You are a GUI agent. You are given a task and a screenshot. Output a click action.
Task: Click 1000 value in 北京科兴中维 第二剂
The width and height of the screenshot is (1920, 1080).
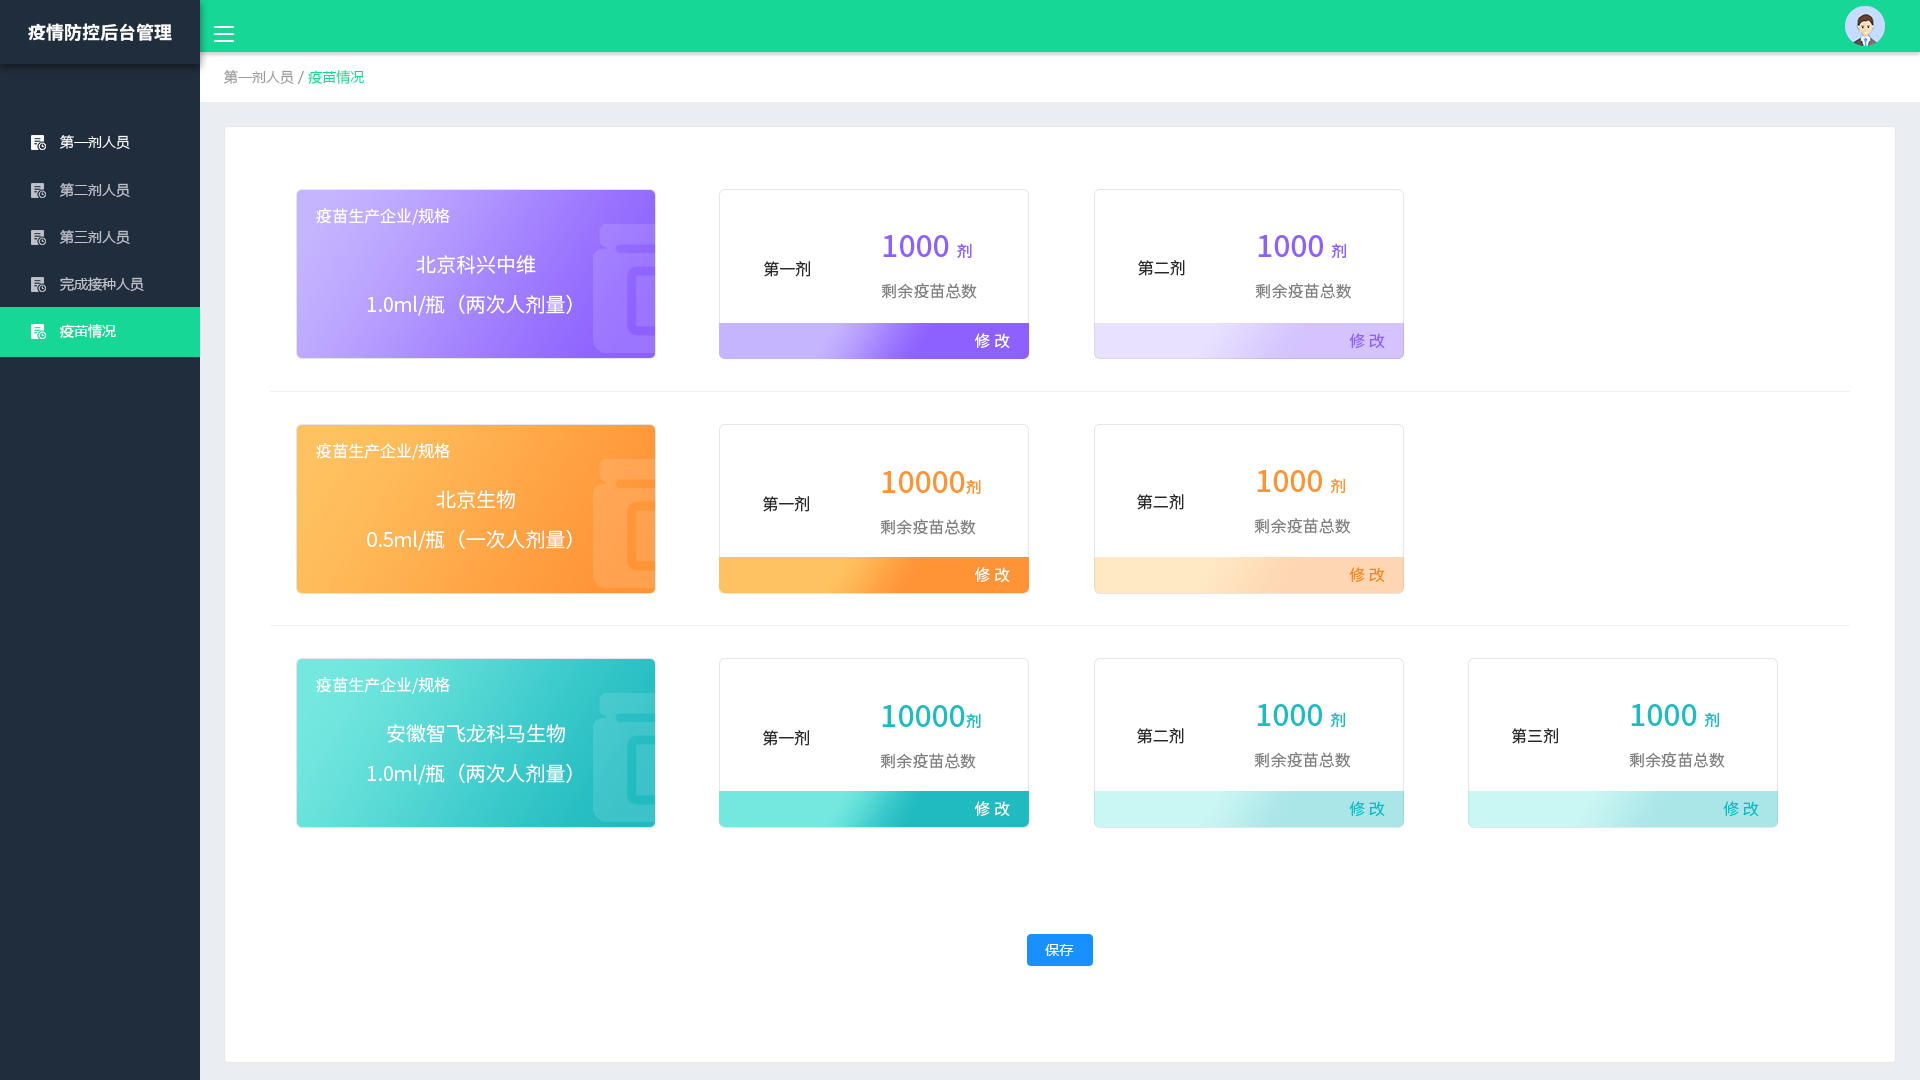[1290, 246]
